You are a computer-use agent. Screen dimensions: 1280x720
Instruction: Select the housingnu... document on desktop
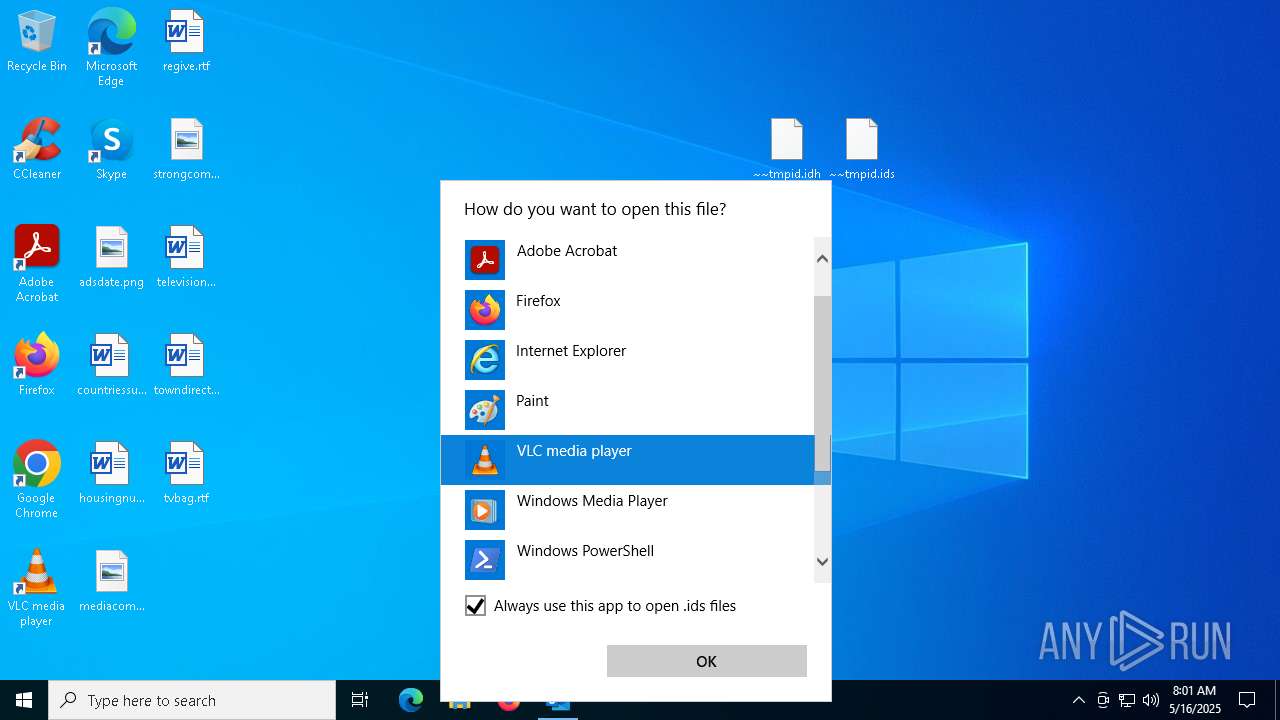pyautogui.click(x=111, y=474)
